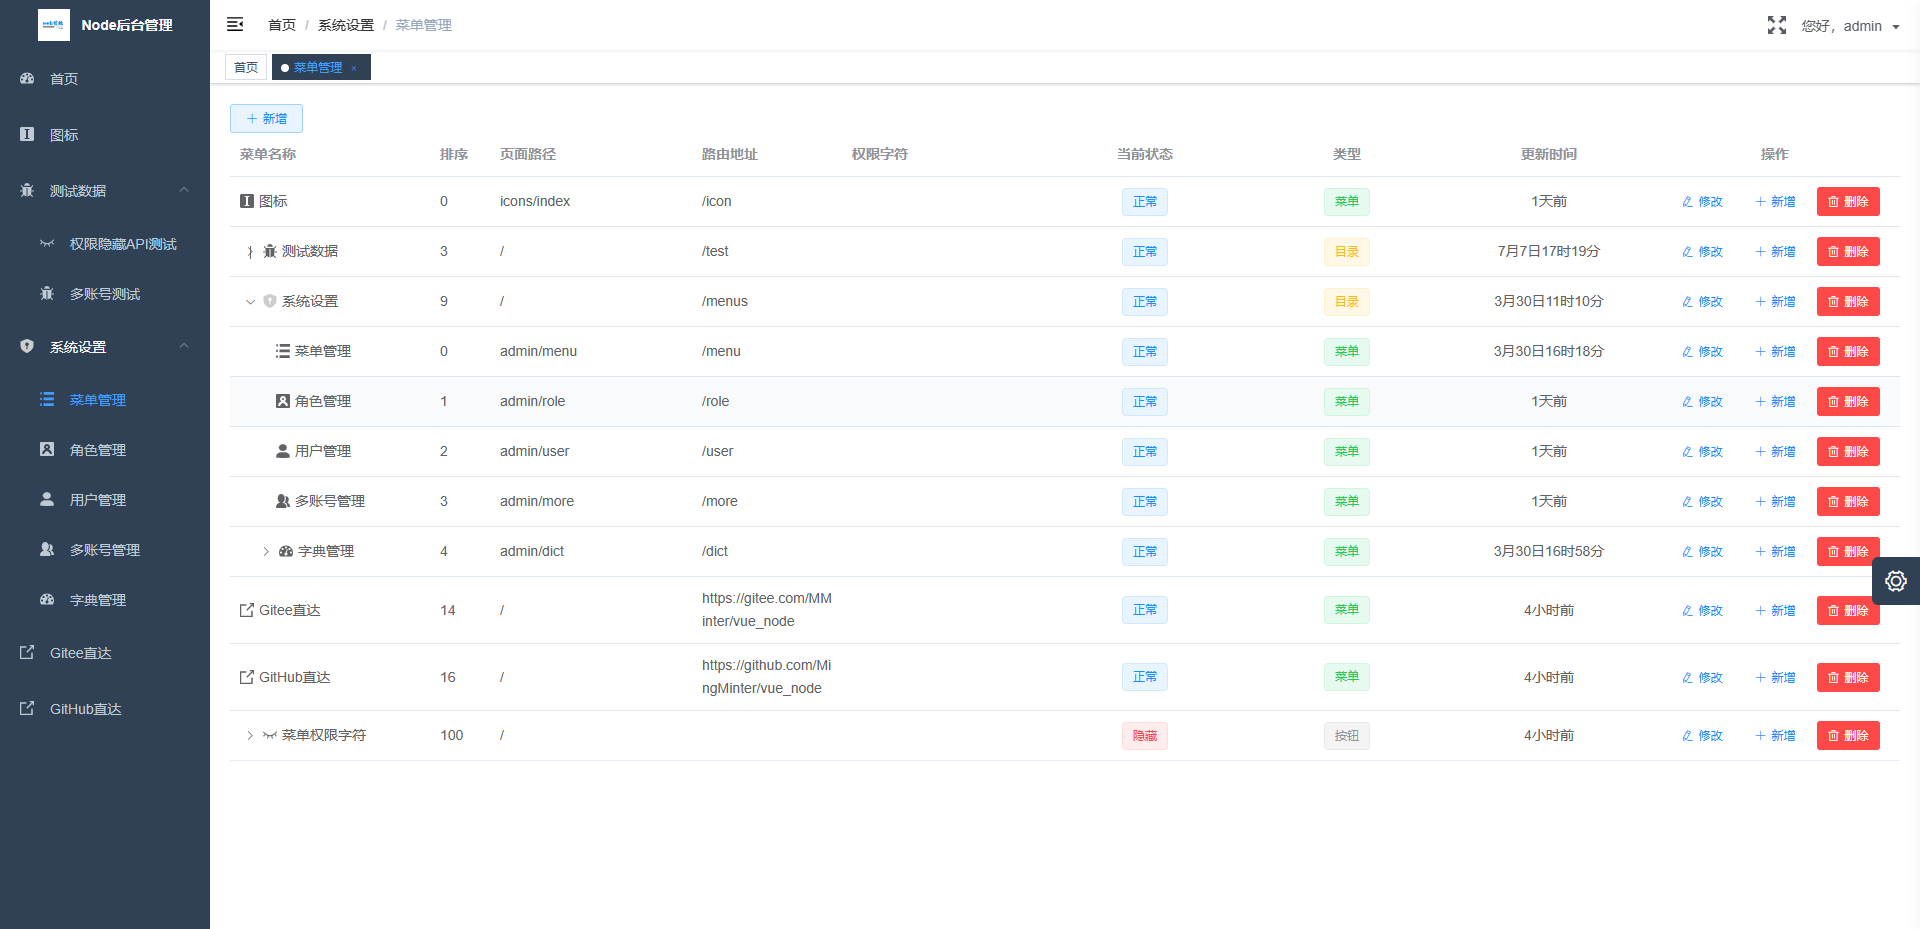The width and height of the screenshot is (1920, 929).
Task: Click 字典管理 icon in the sidebar
Action: click(47, 599)
